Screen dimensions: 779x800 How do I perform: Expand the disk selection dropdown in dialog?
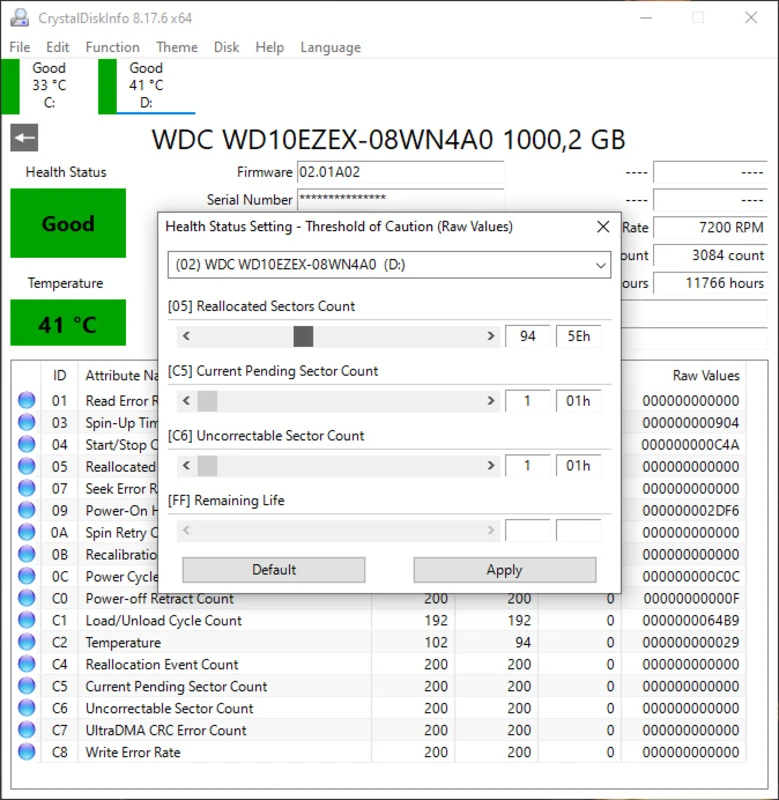point(600,265)
